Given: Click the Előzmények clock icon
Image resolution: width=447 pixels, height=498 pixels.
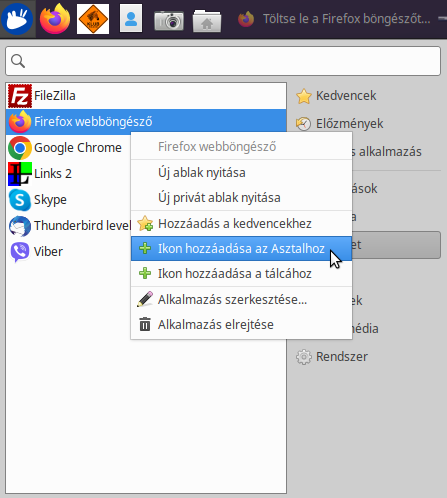Looking at the screenshot, I should click(x=304, y=124).
